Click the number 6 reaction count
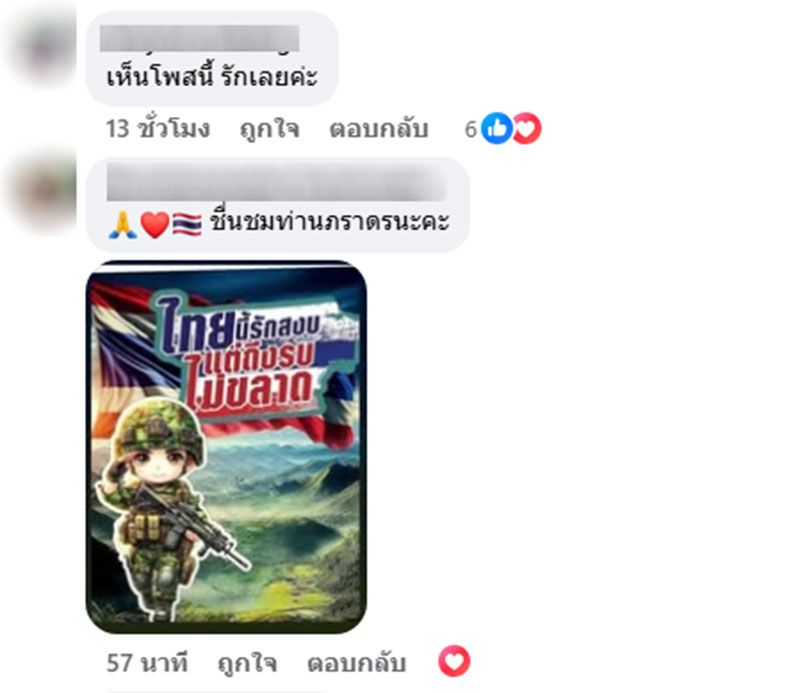 coord(470,129)
